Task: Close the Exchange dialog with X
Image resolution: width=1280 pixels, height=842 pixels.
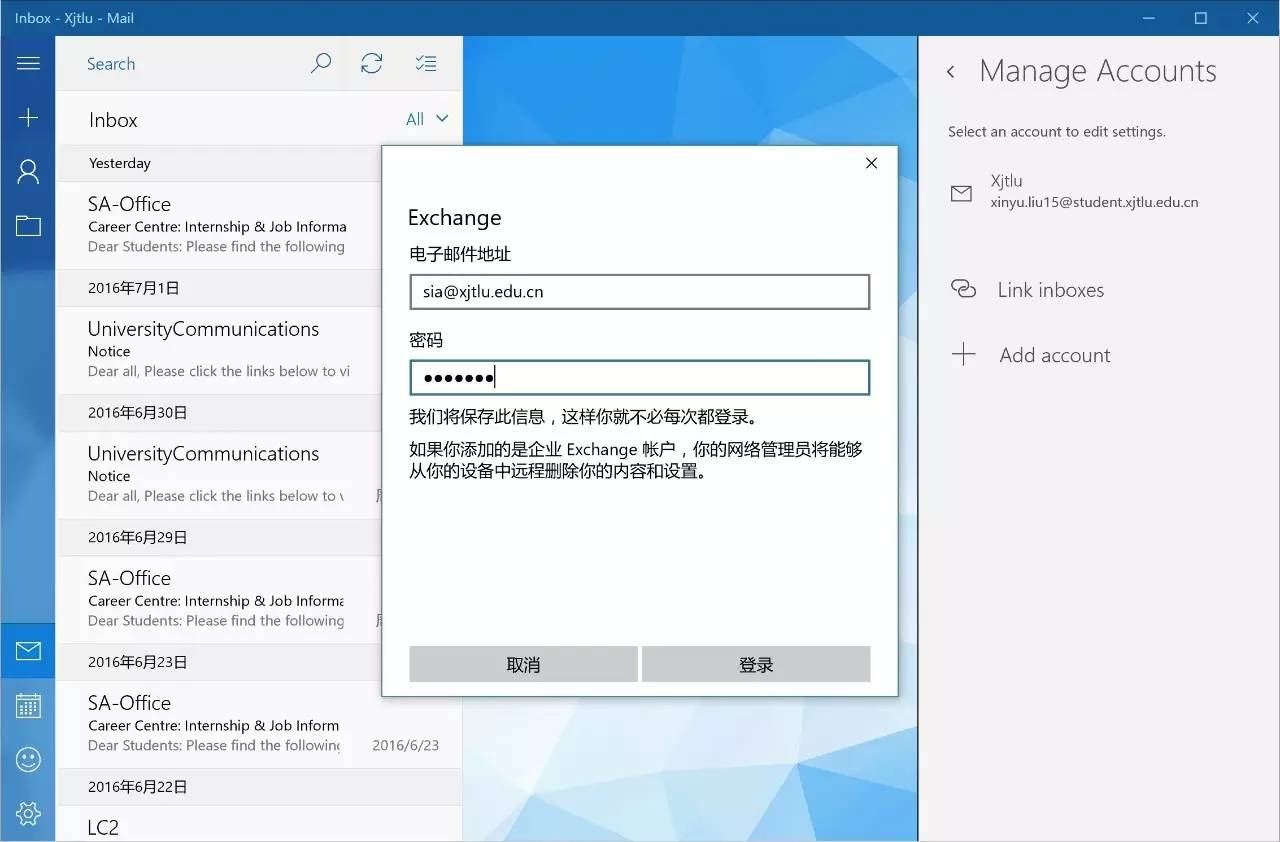Action: point(871,163)
